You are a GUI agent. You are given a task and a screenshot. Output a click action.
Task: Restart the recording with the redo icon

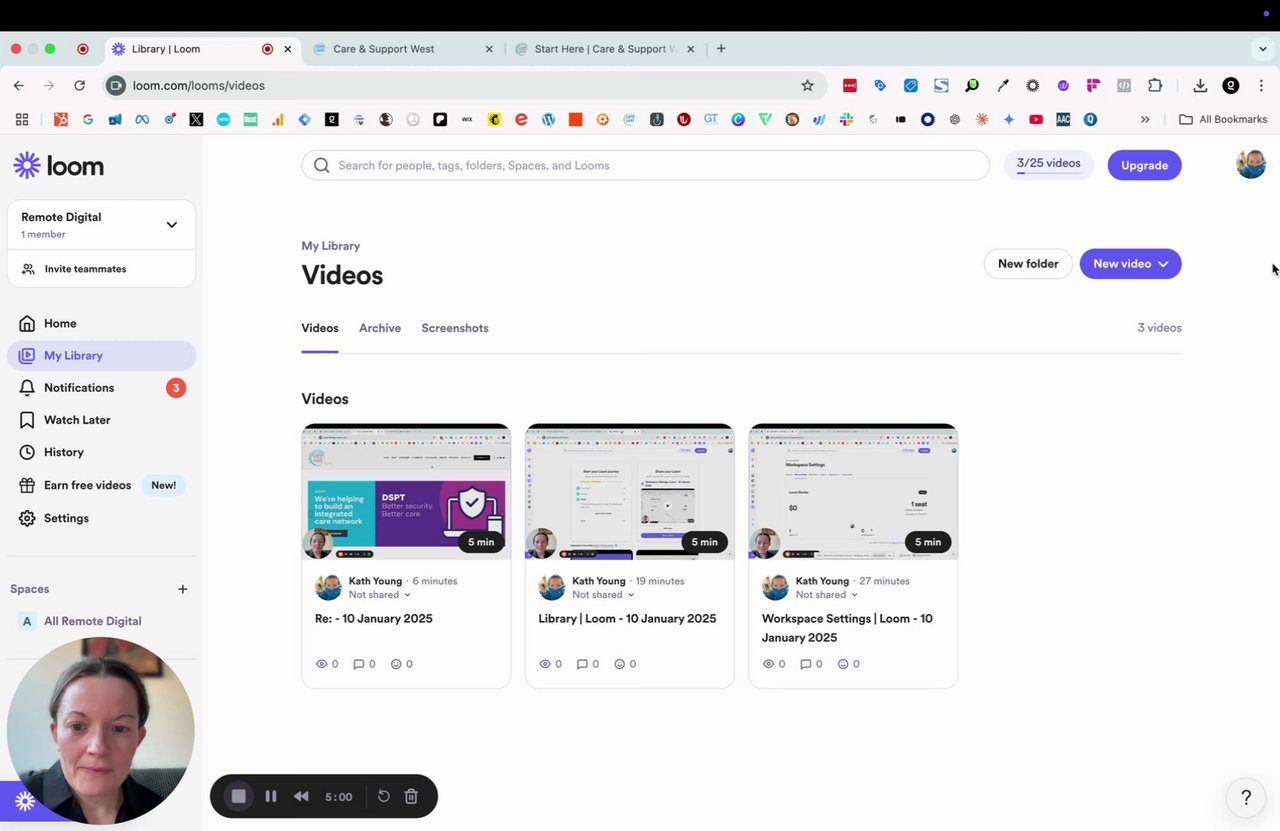pos(384,797)
